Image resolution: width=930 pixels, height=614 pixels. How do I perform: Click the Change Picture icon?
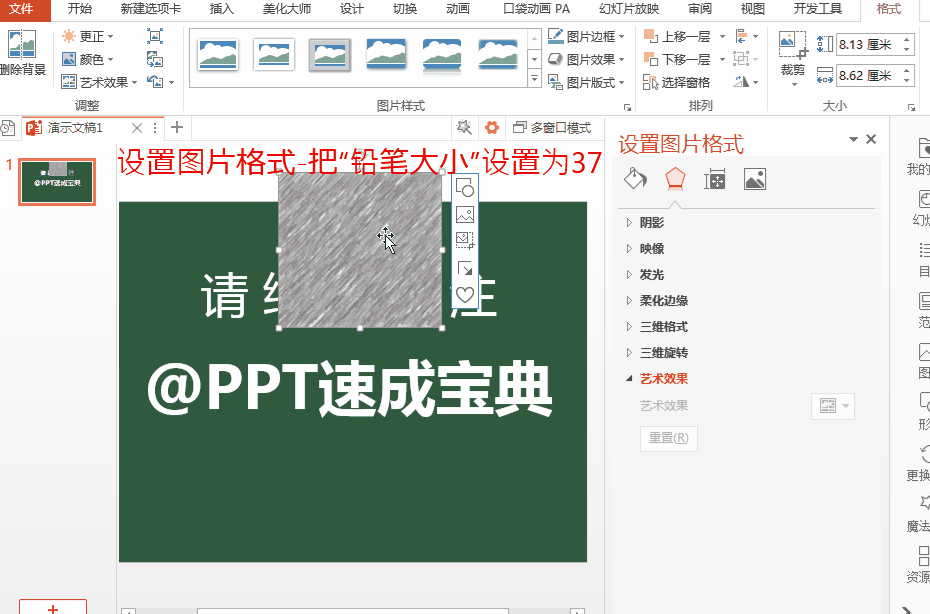155,59
